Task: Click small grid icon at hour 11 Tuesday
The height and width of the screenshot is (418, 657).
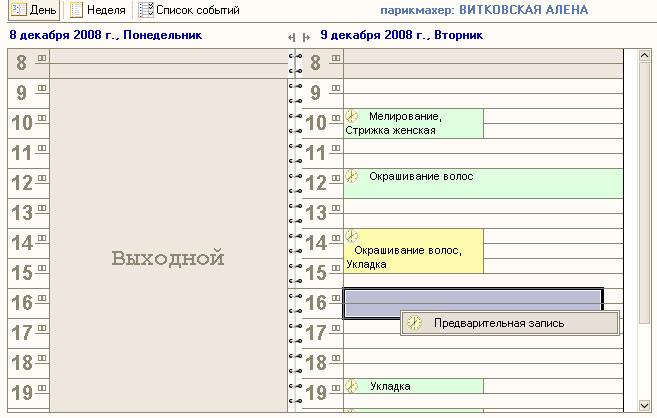Action: point(336,148)
